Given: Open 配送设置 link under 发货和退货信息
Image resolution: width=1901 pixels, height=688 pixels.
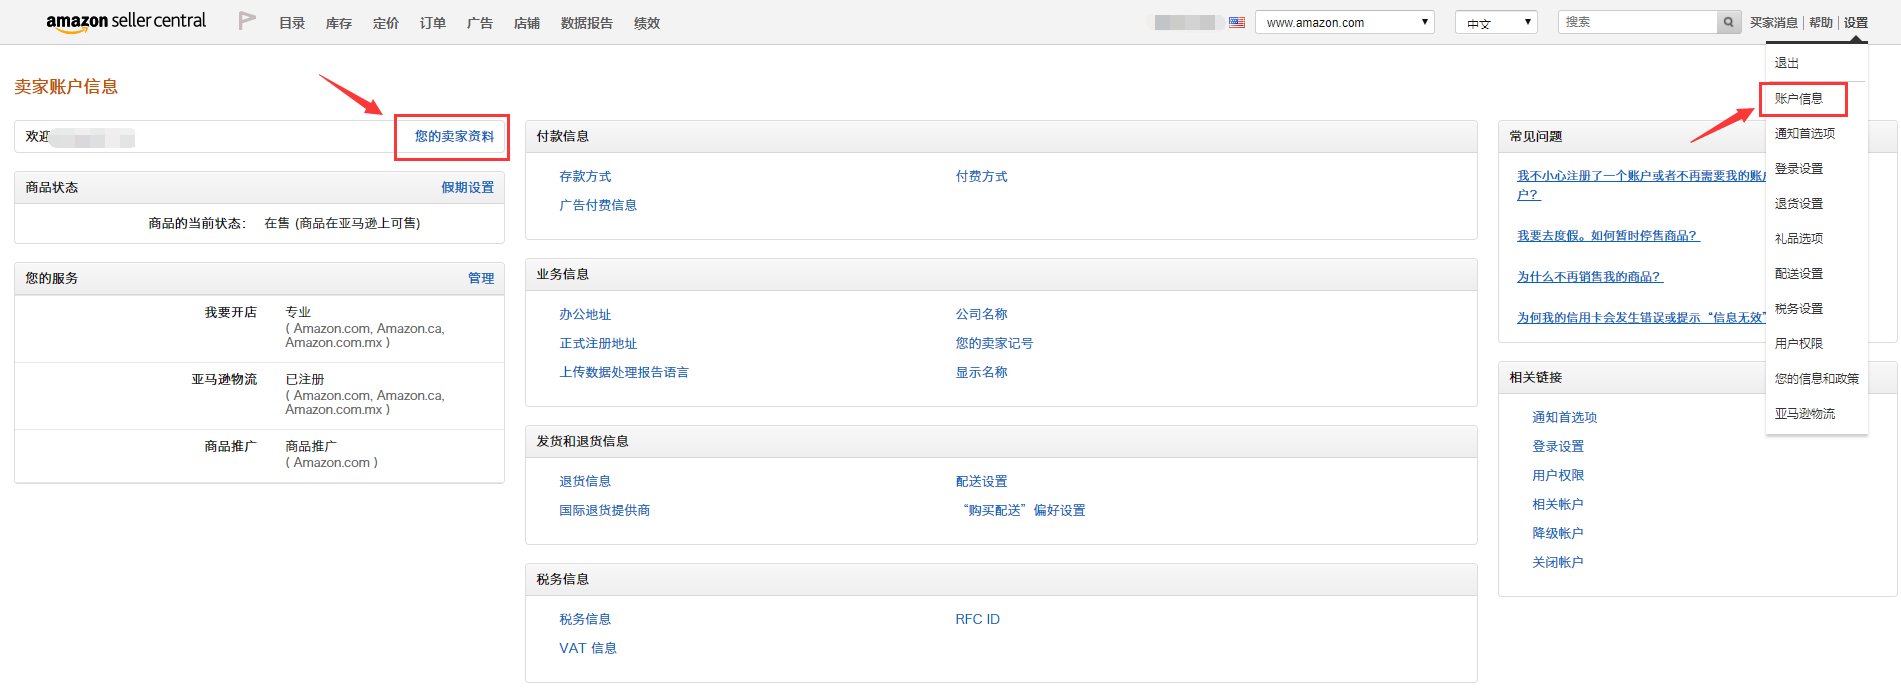Looking at the screenshot, I should [981, 481].
